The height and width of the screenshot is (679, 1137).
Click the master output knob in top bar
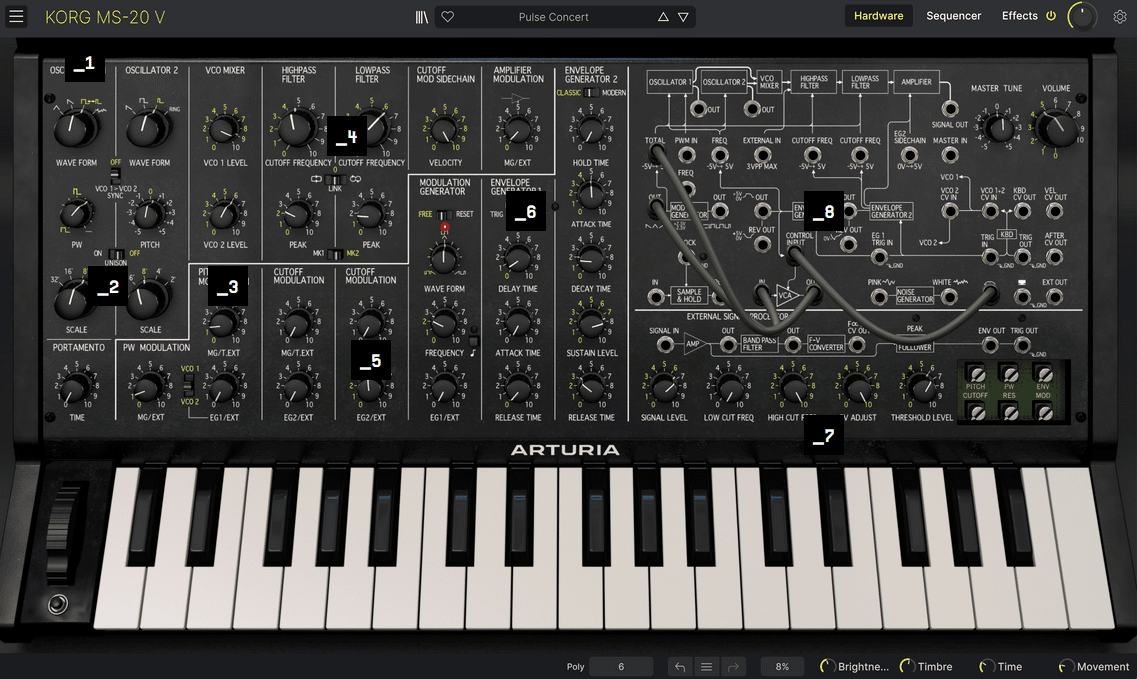(1082, 17)
